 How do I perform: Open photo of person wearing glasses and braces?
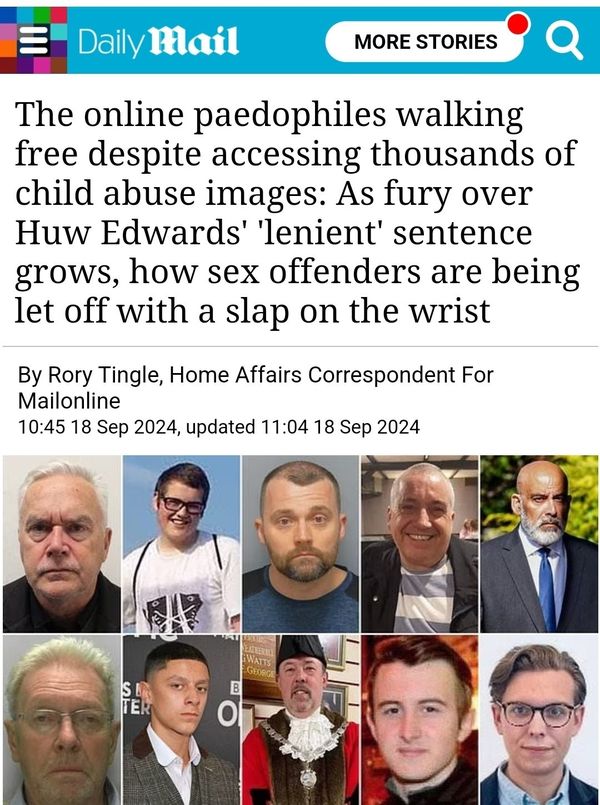(181, 544)
